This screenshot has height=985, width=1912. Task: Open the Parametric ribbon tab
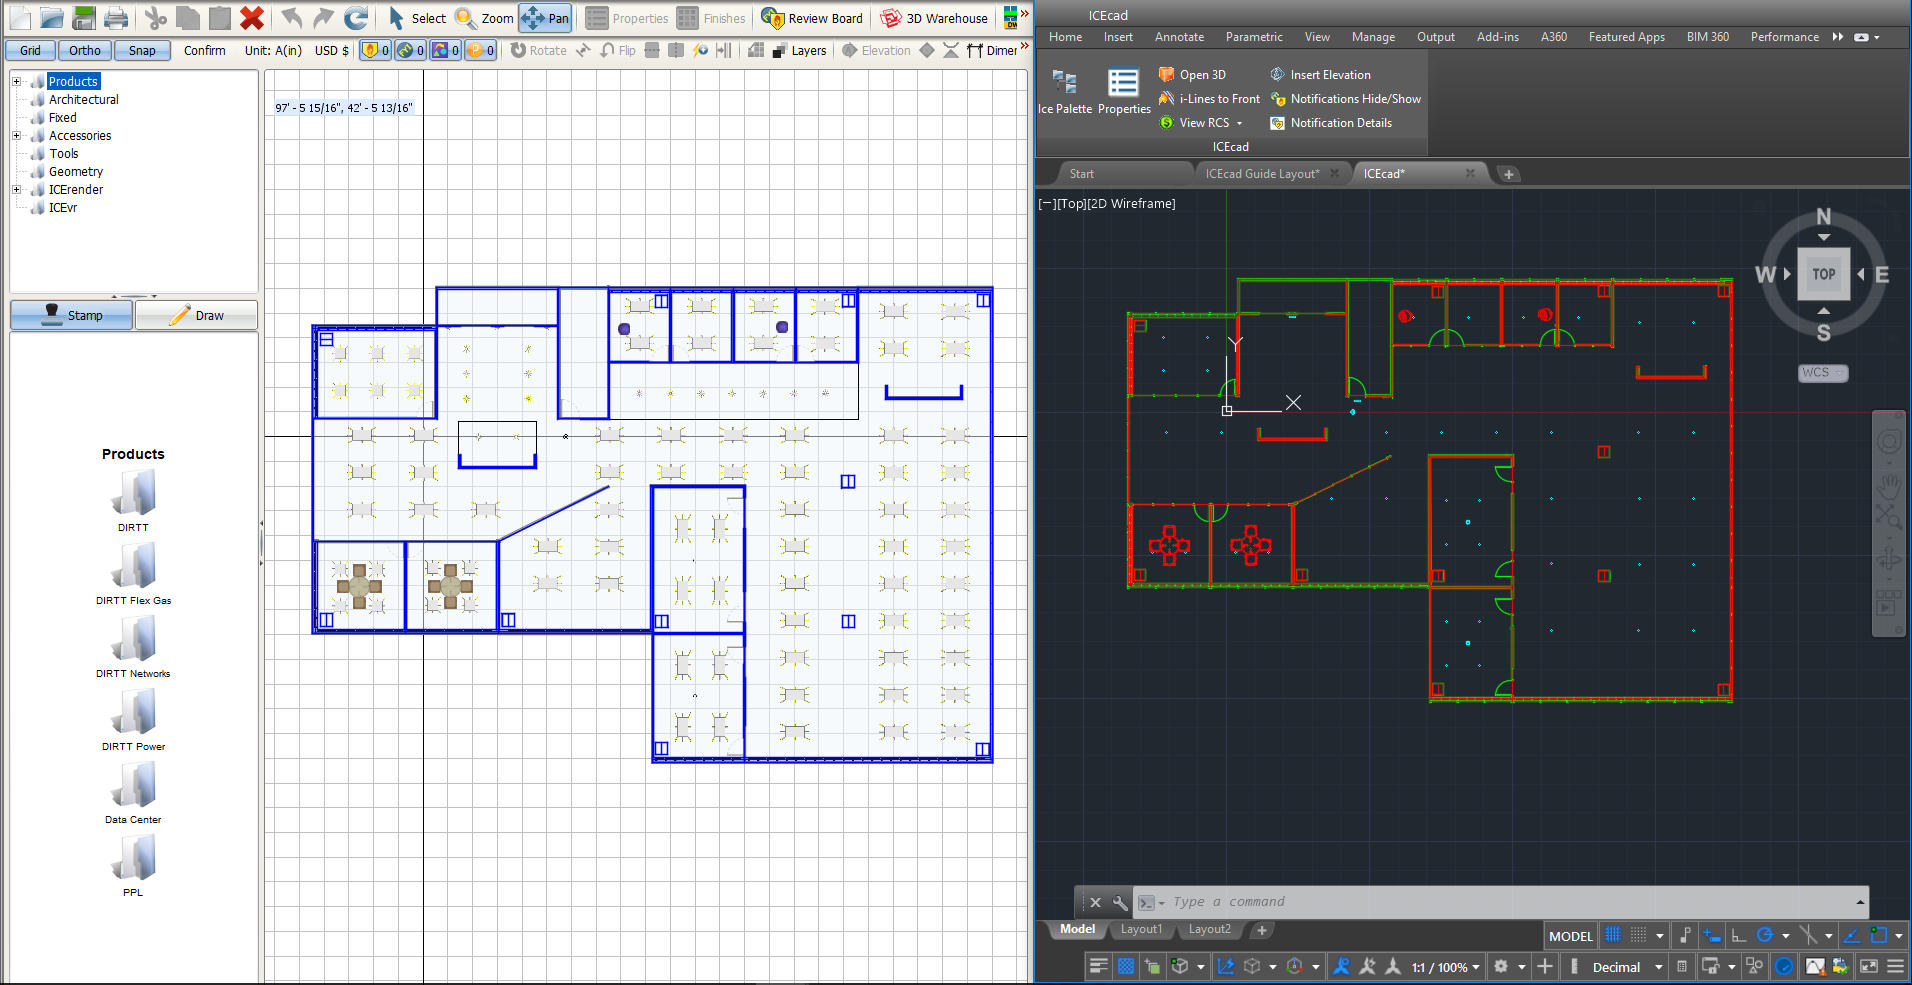[x=1254, y=37]
